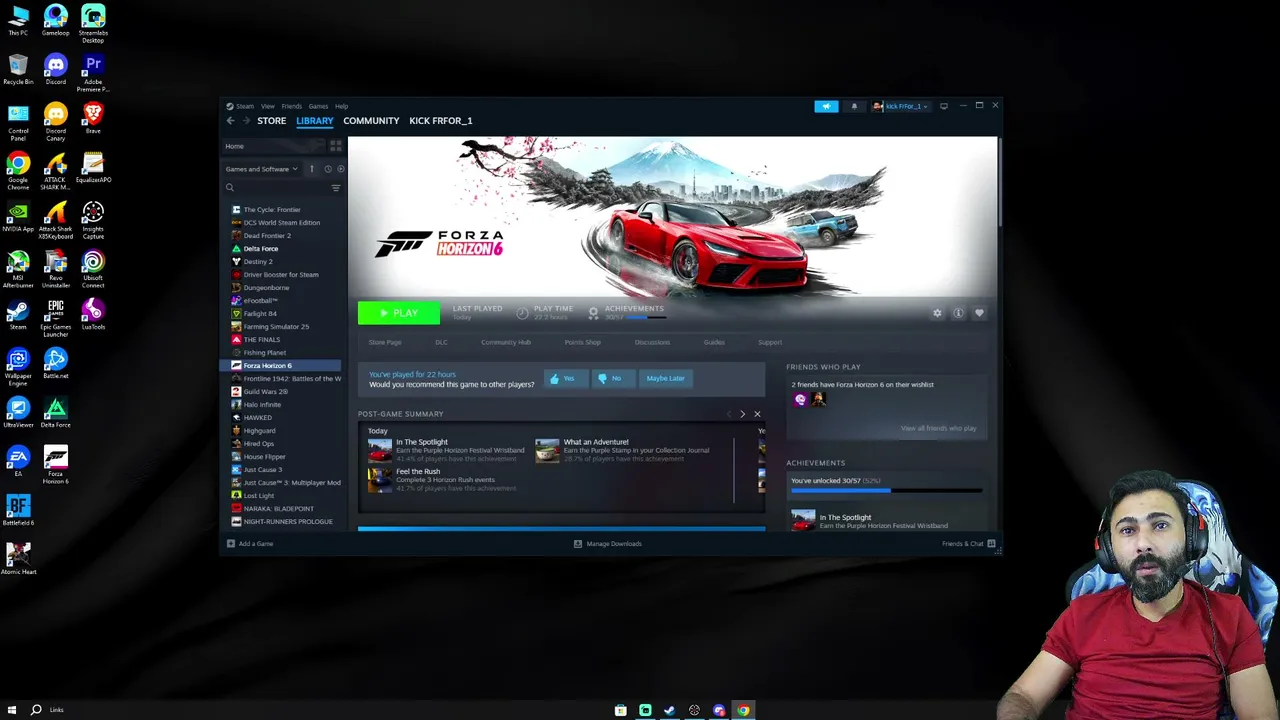Open the Discussions link

coord(652,342)
